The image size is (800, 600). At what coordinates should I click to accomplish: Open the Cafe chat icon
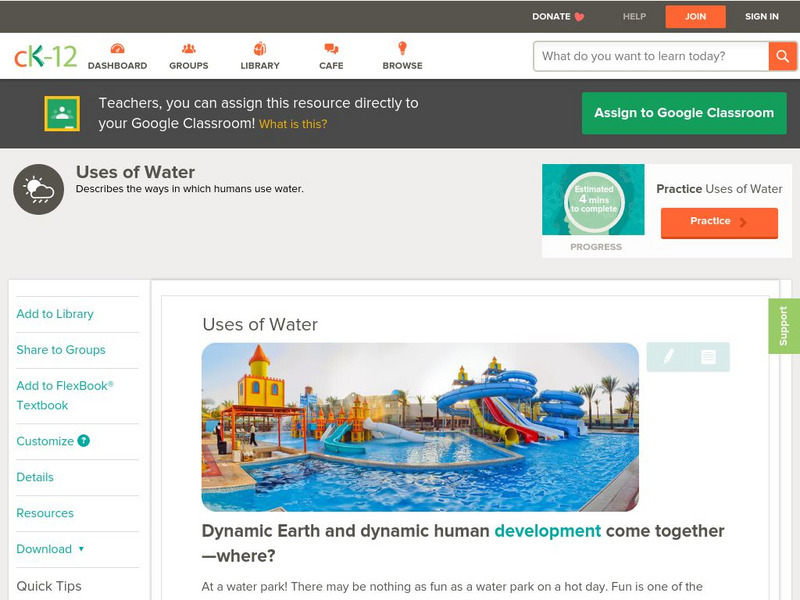(x=331, y=49)
